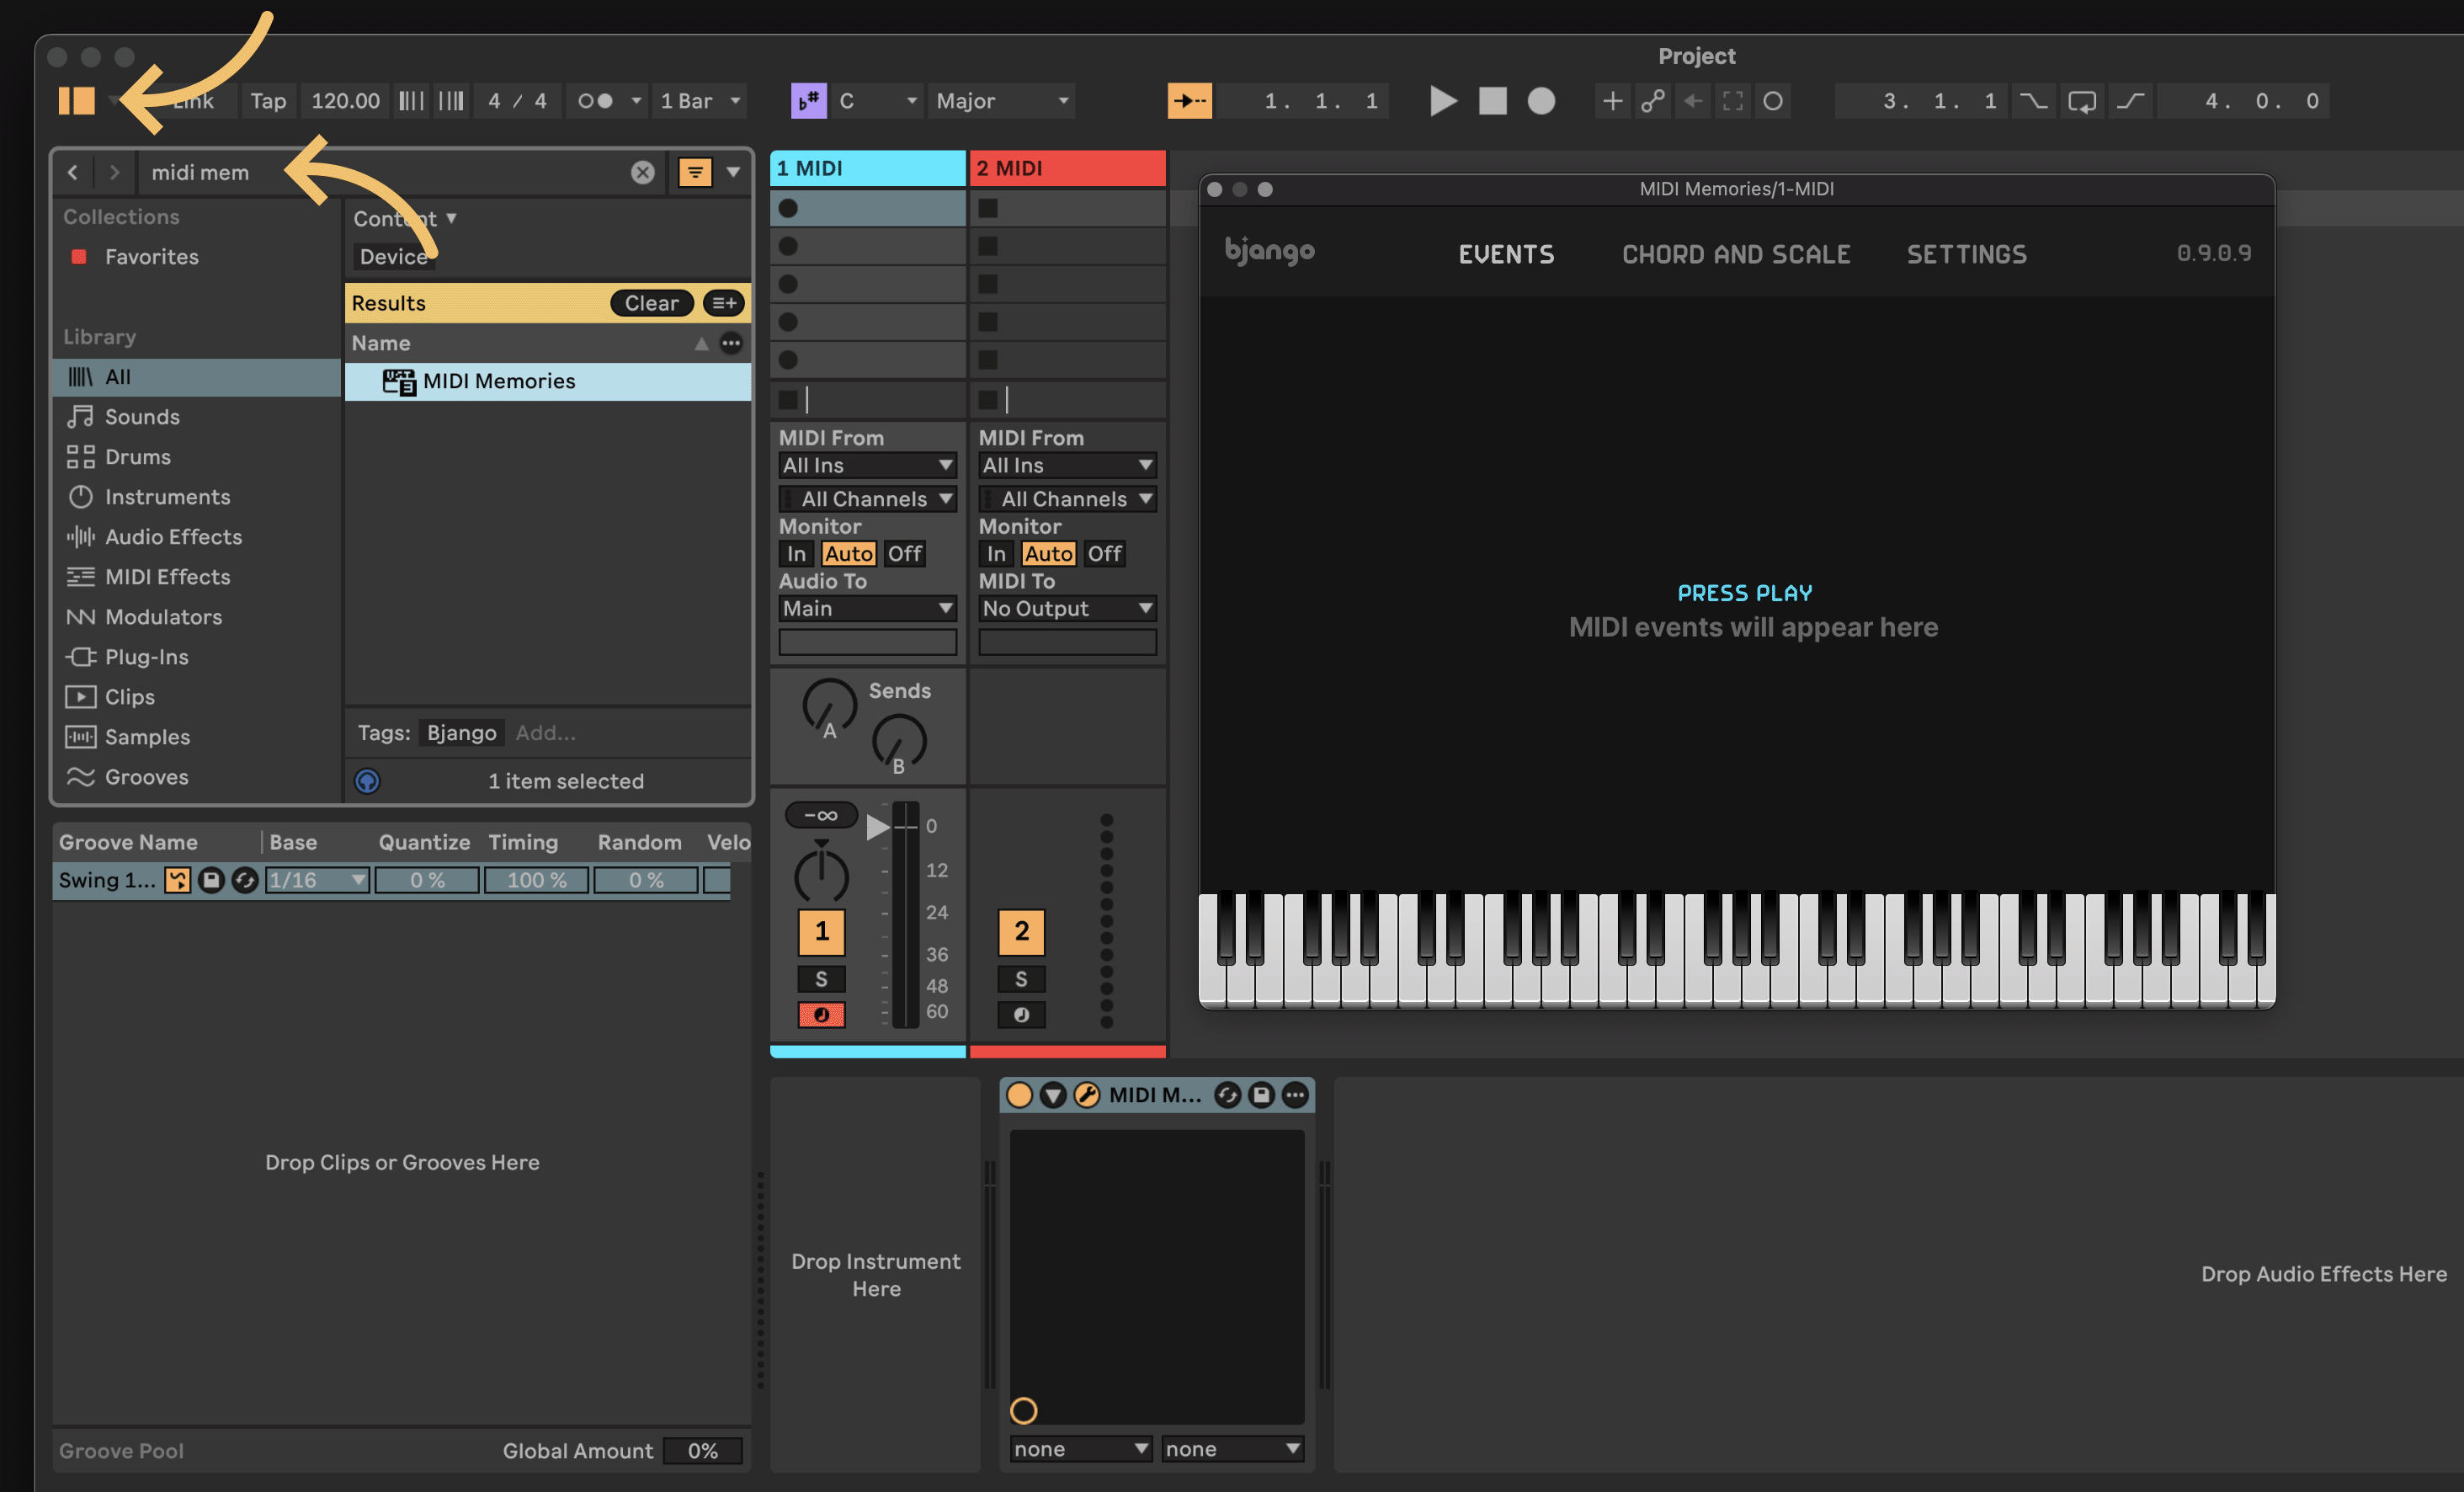Toggle the Punch-In switch icon
This screenshot has height=1492, width=2464.
[x=2033, y=101]
